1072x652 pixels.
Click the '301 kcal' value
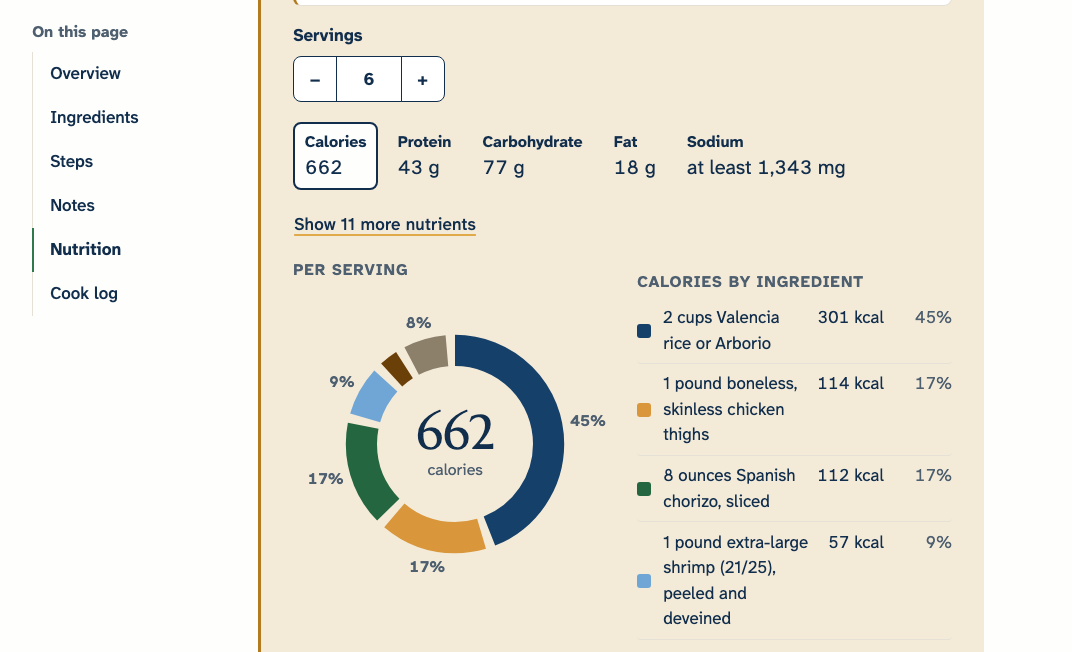(850, 318)
